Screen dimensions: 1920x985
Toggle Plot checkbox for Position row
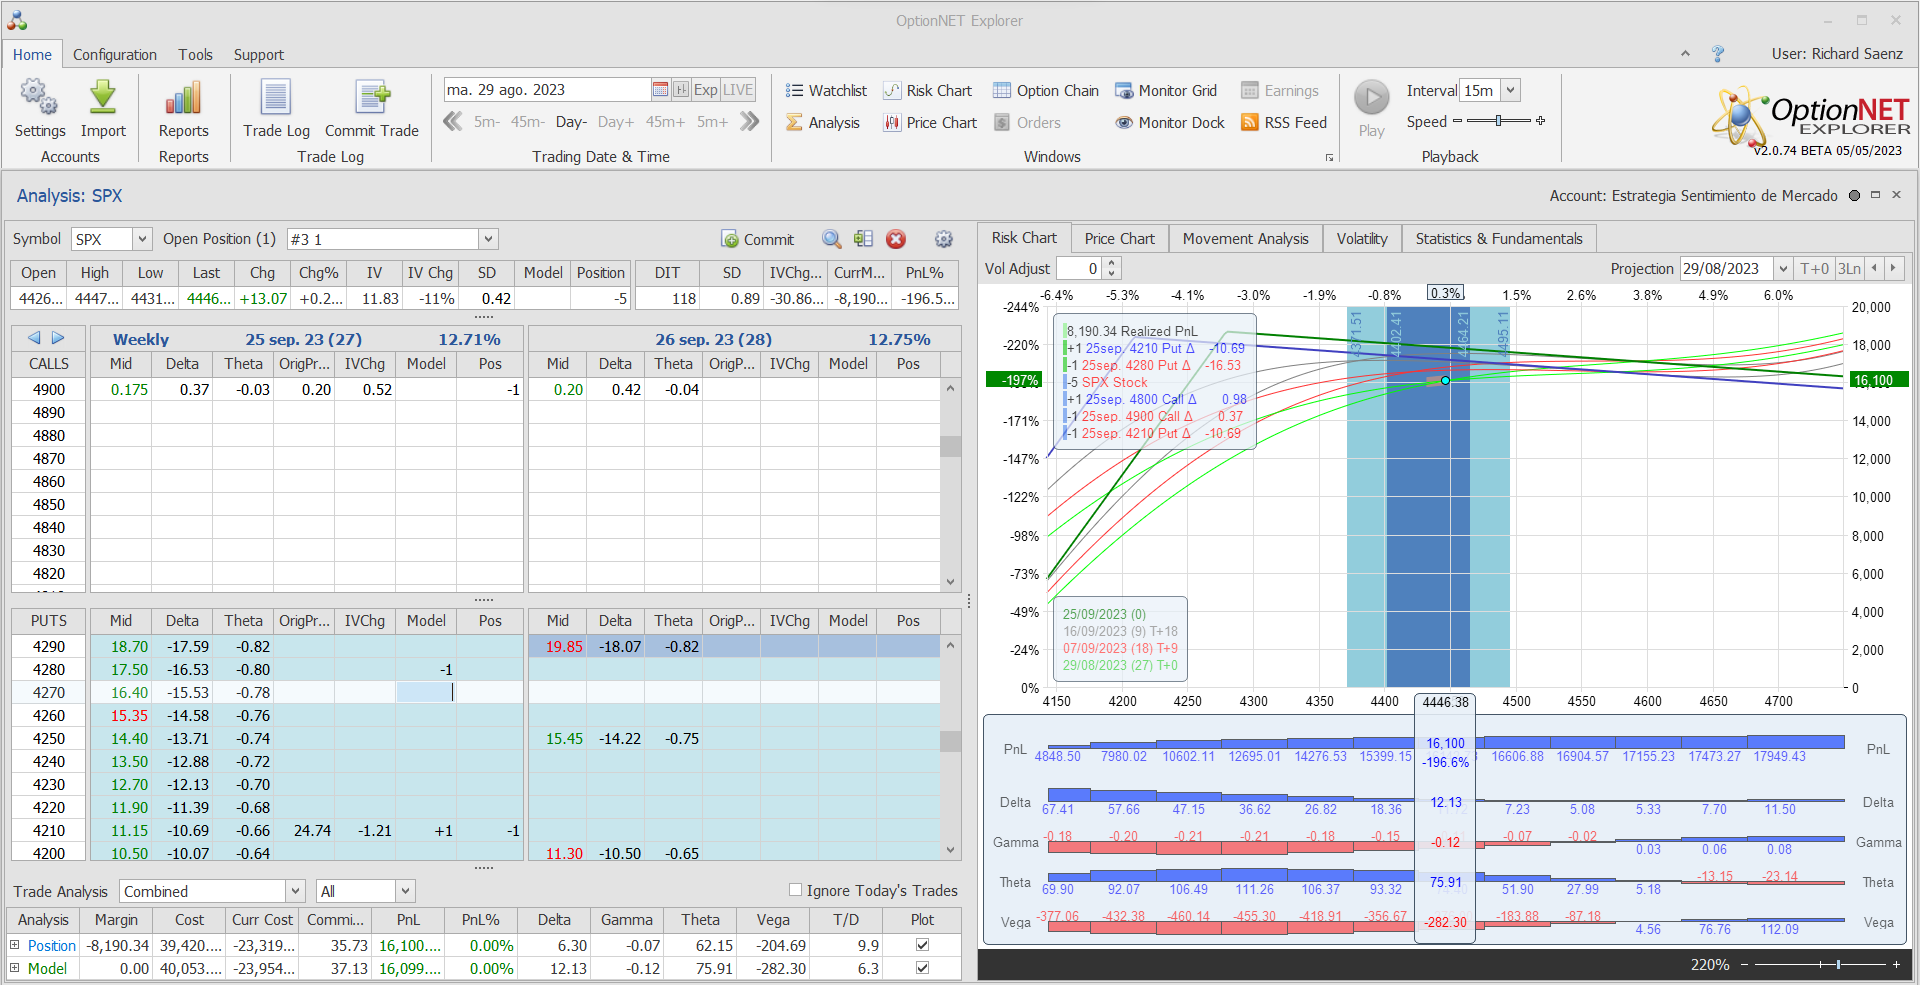point(922,945)
